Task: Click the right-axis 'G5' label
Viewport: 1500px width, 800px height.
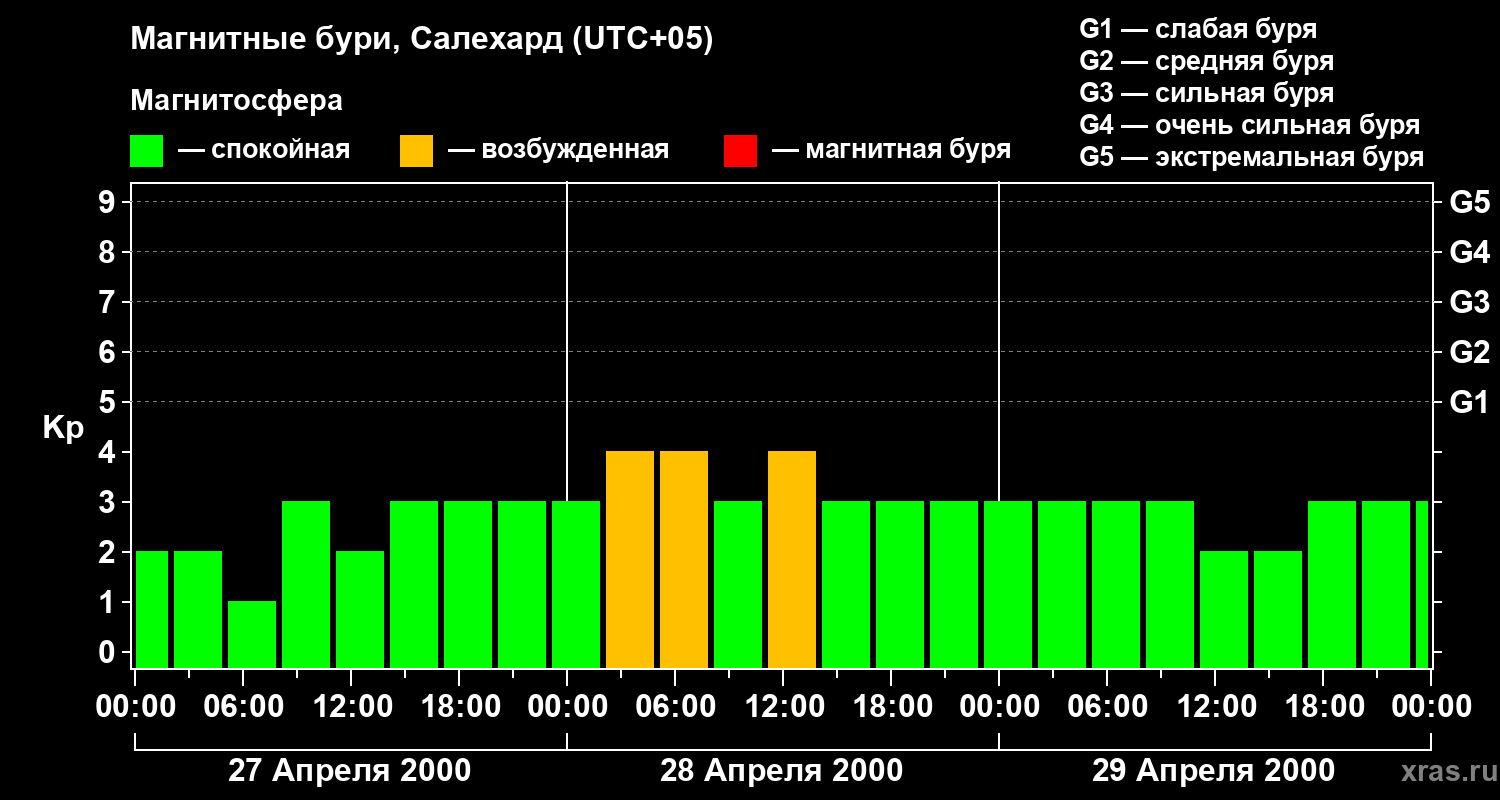Action: pos(1469,202)
